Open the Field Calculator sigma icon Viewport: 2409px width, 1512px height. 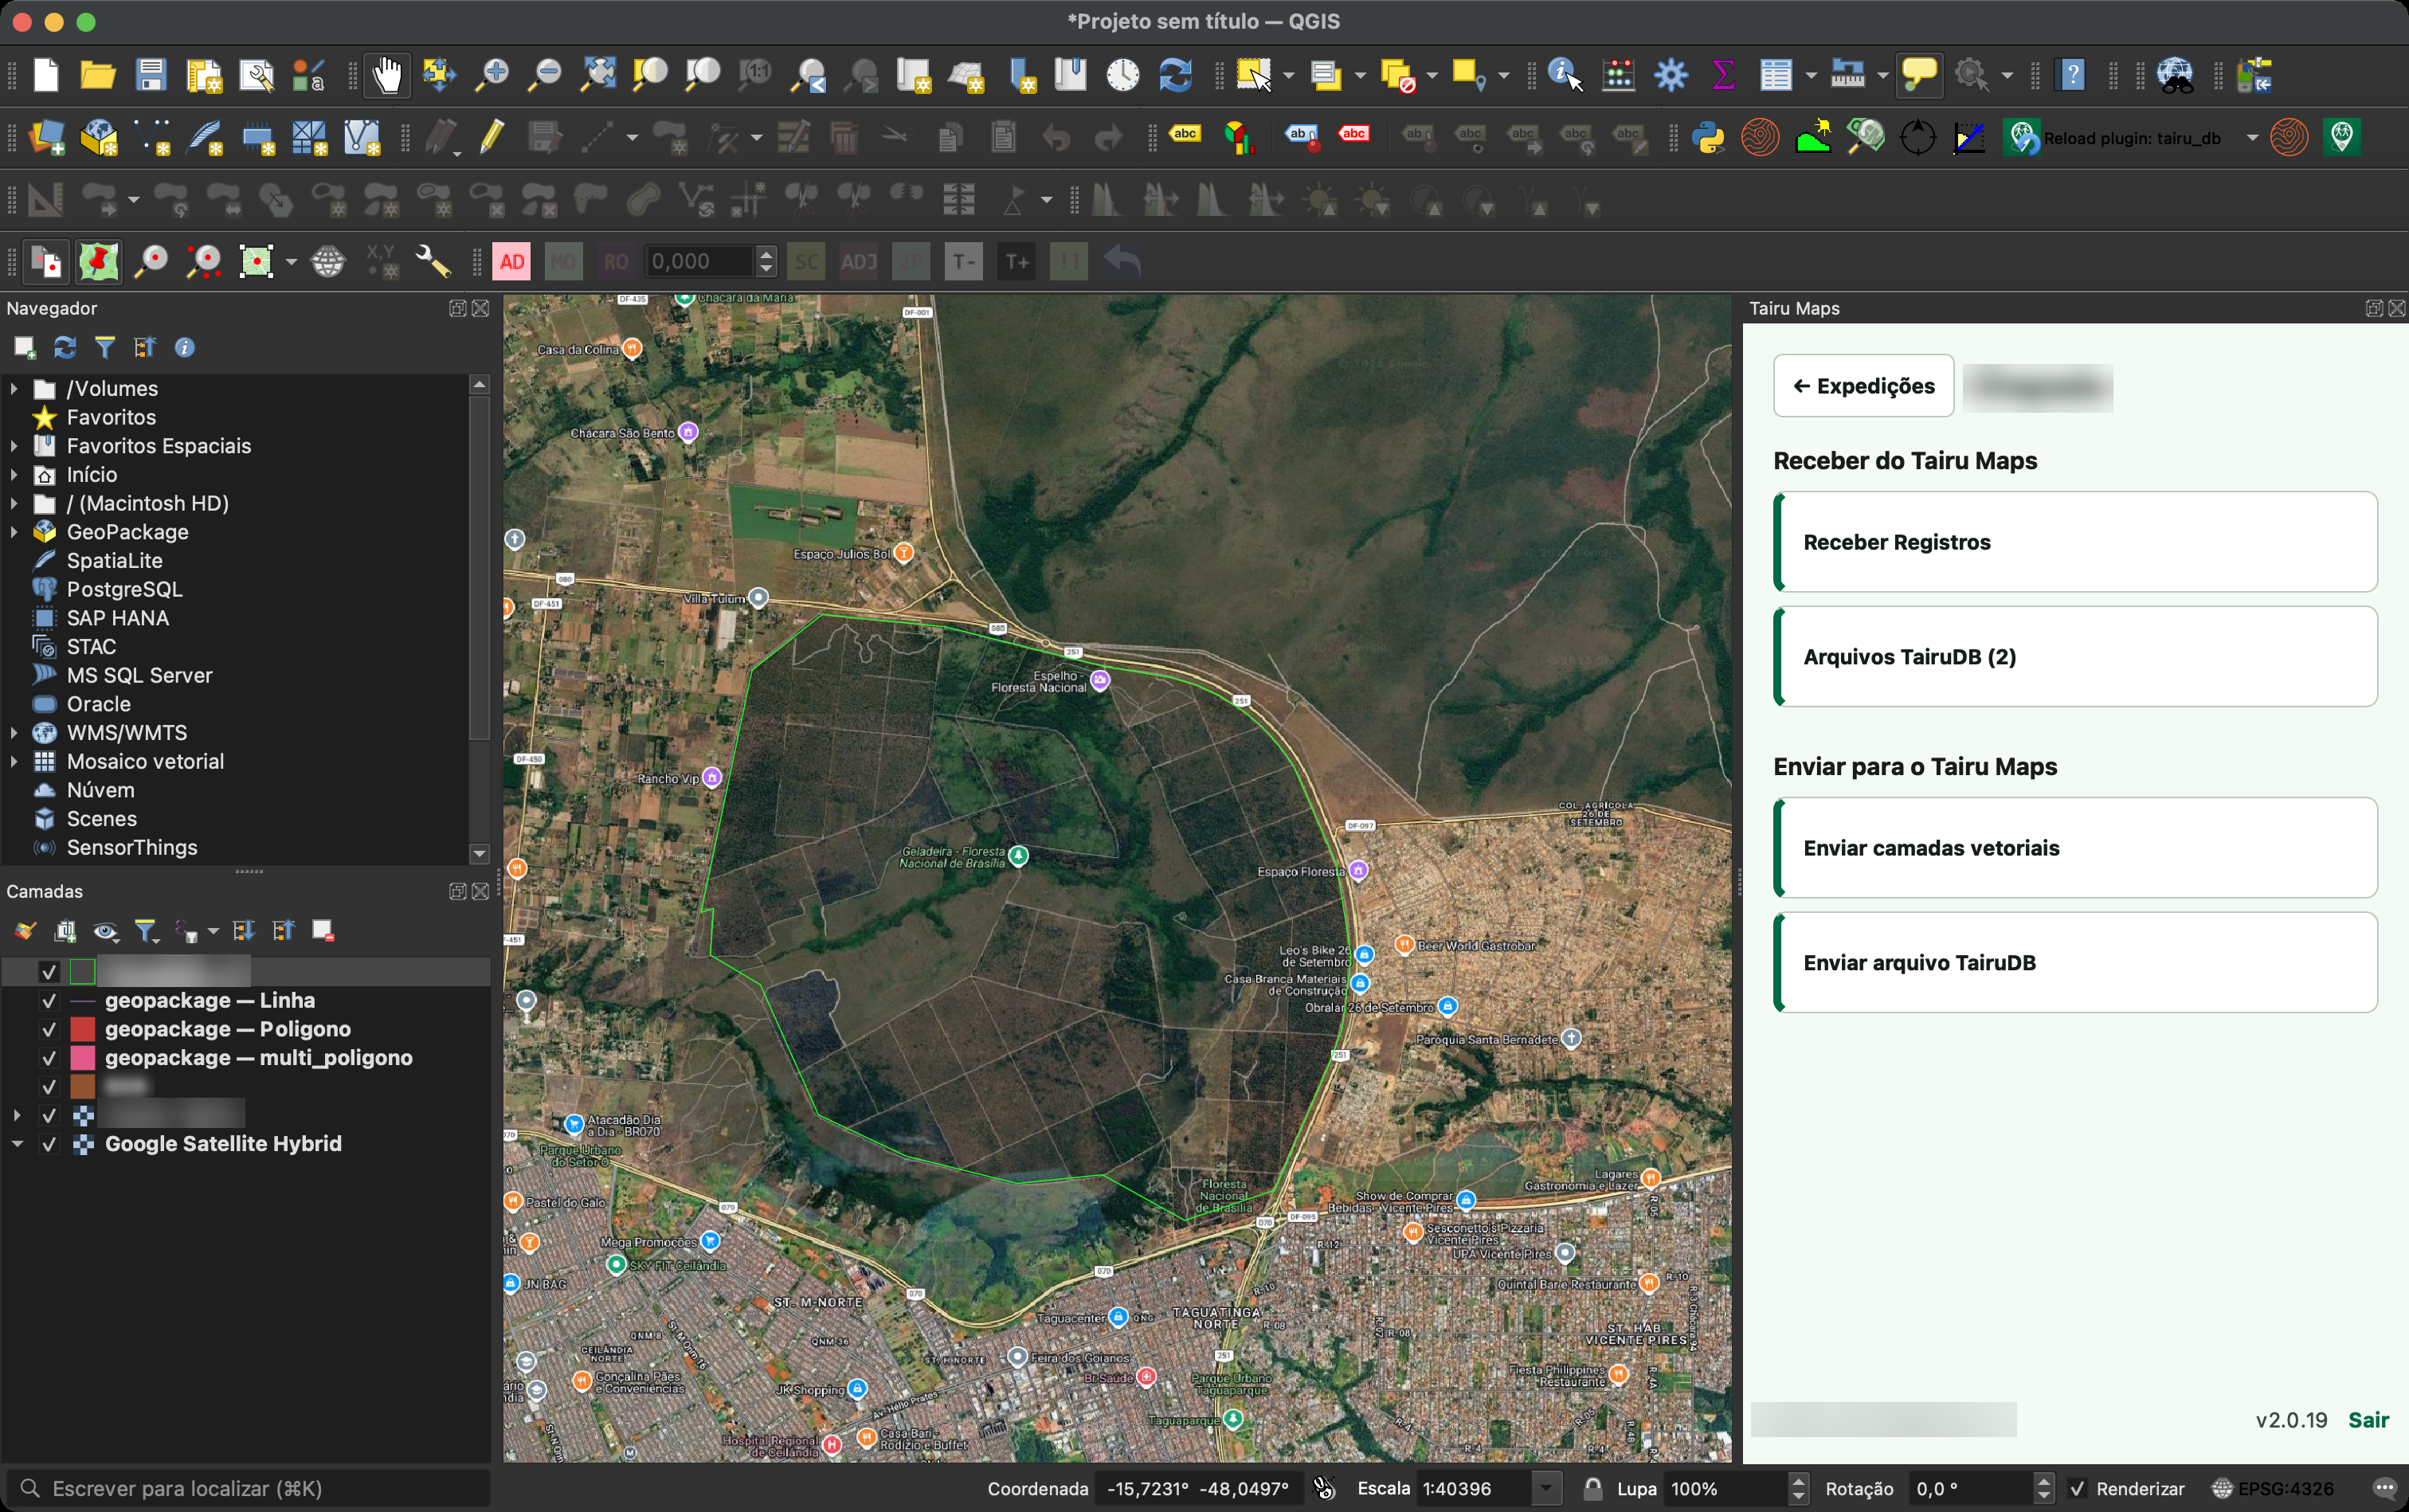[1723, 75]
